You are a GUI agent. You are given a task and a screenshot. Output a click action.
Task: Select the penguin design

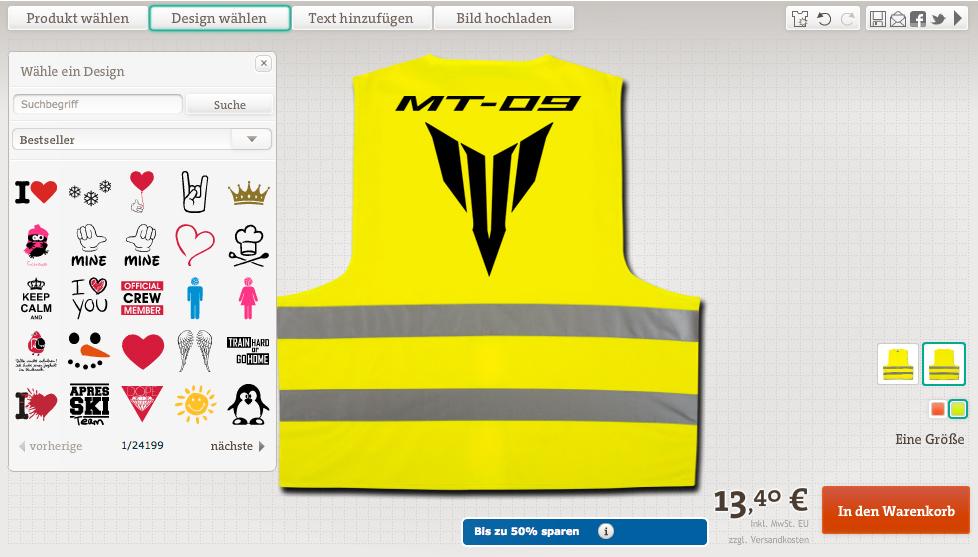pyautogui.click(x=248, y=403)
